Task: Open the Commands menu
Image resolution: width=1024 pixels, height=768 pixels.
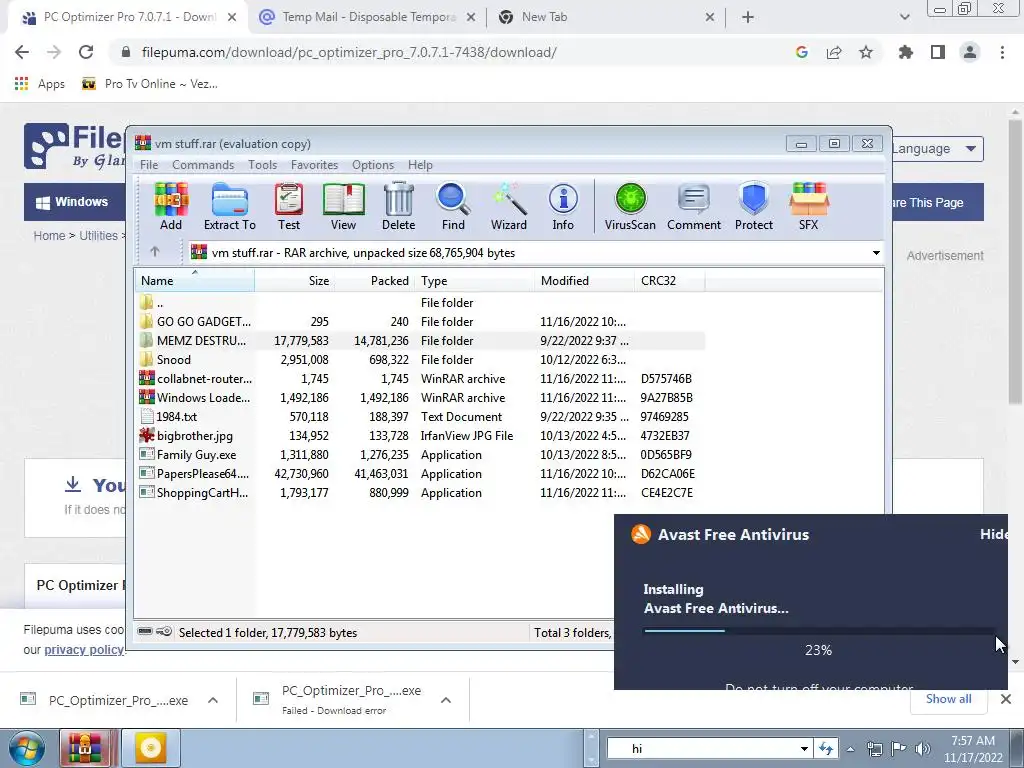Action: 203,165
